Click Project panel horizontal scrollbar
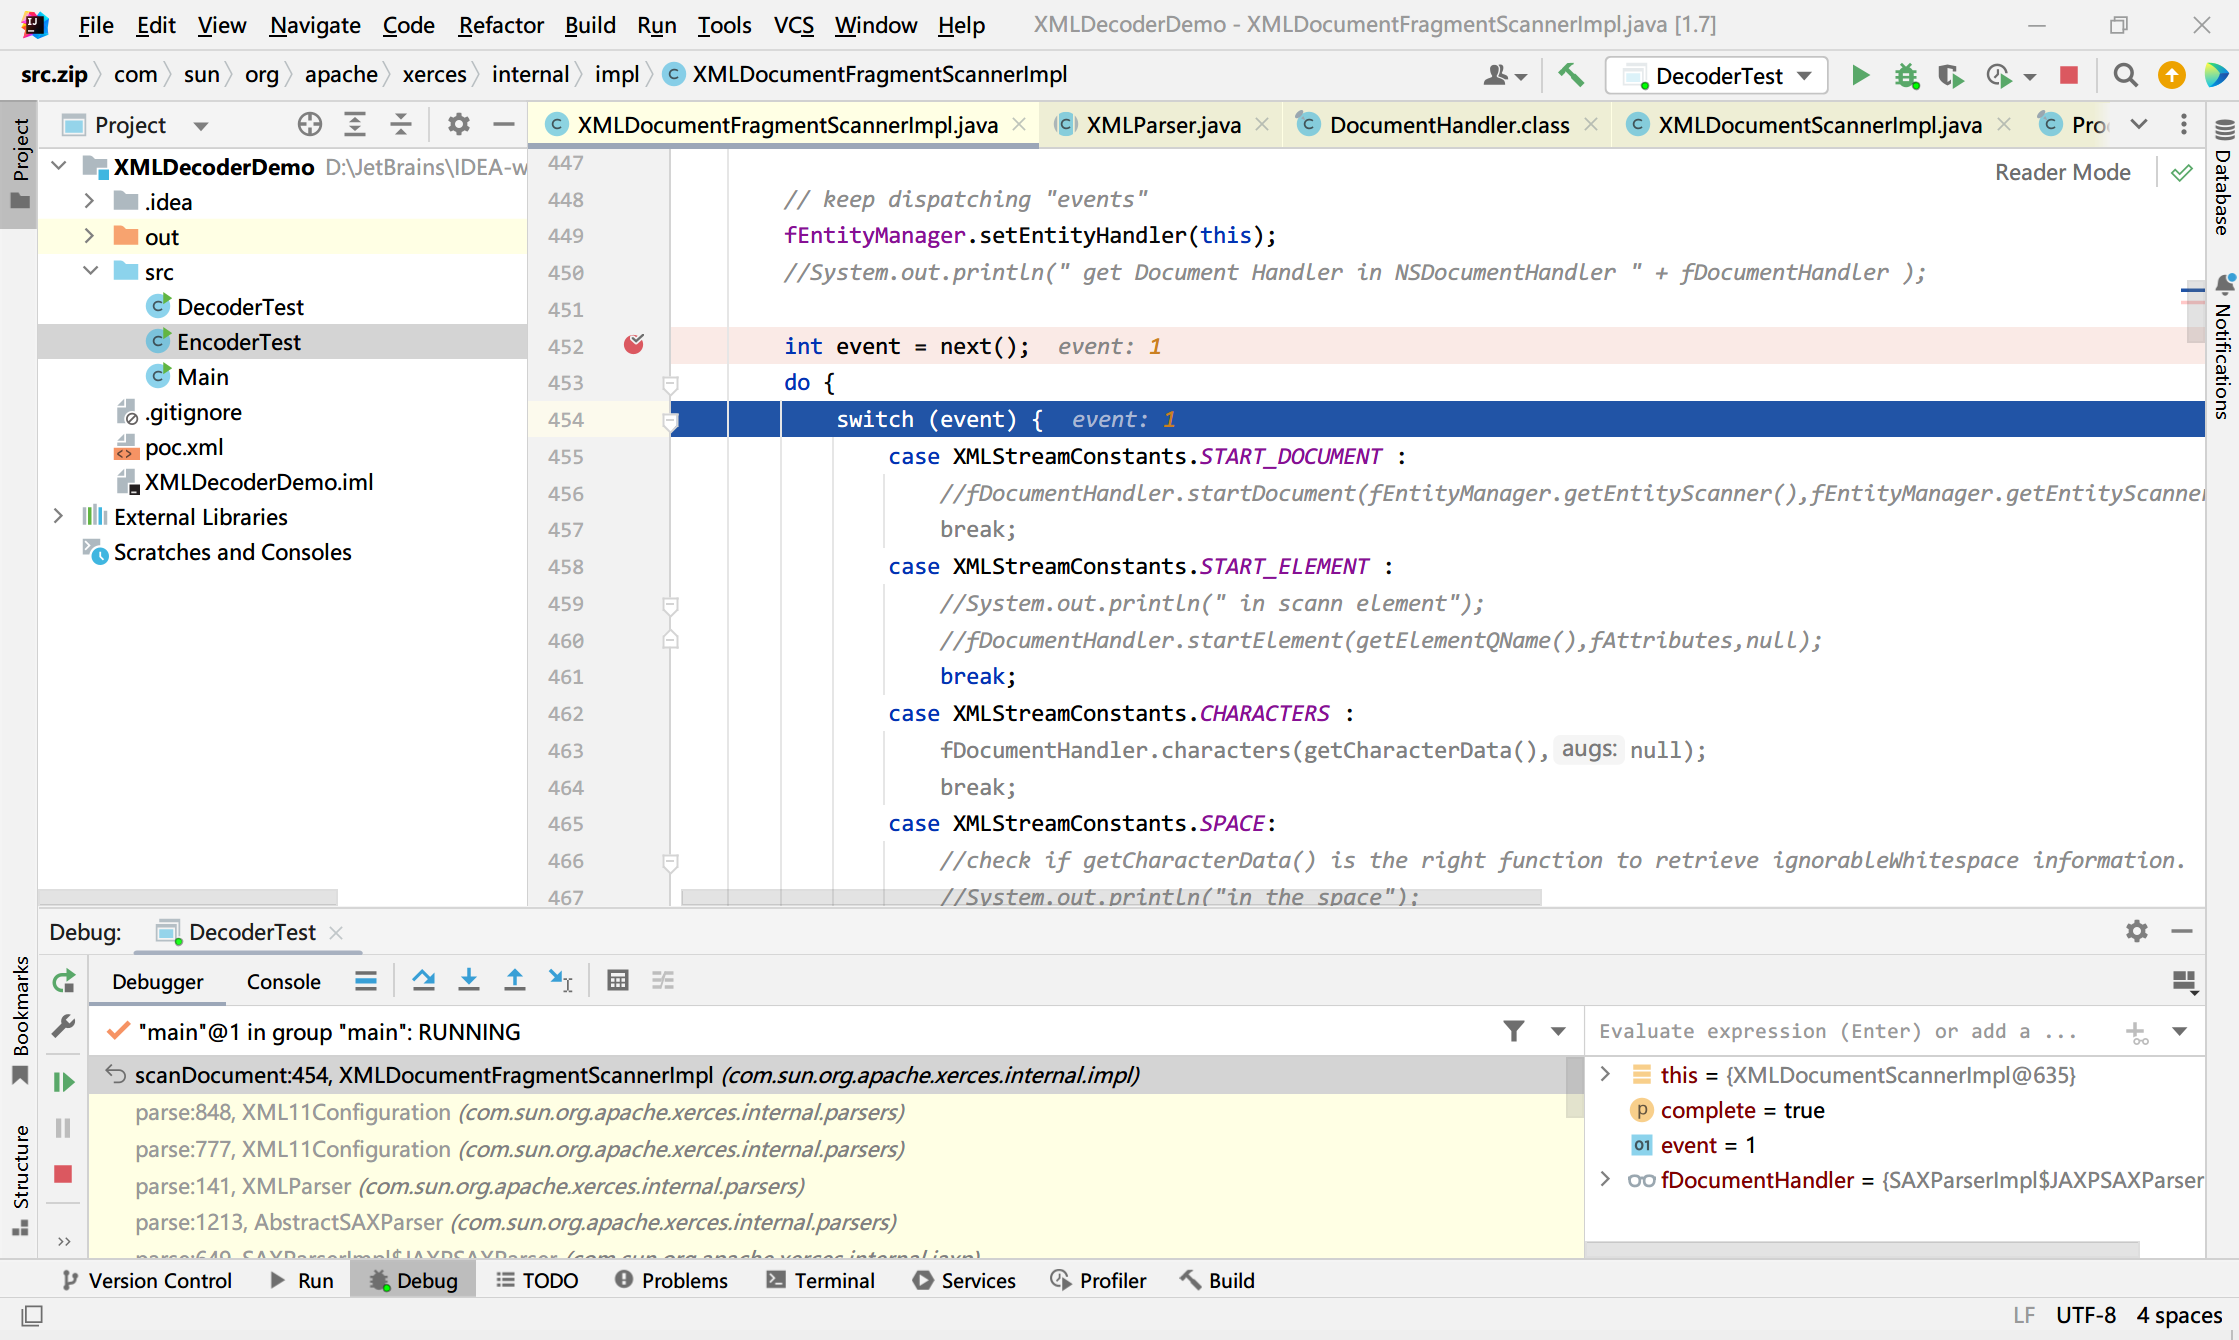Viewport: 2239px width, 1340px height. tap(190, 897)
